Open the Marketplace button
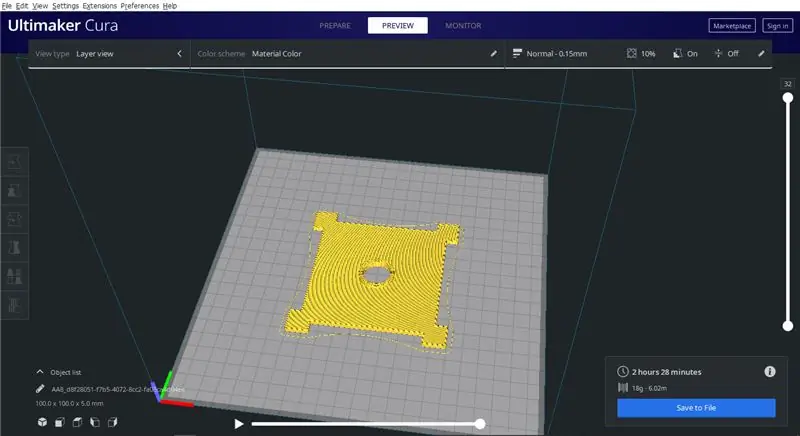800x436 pixels. point(732,25)
